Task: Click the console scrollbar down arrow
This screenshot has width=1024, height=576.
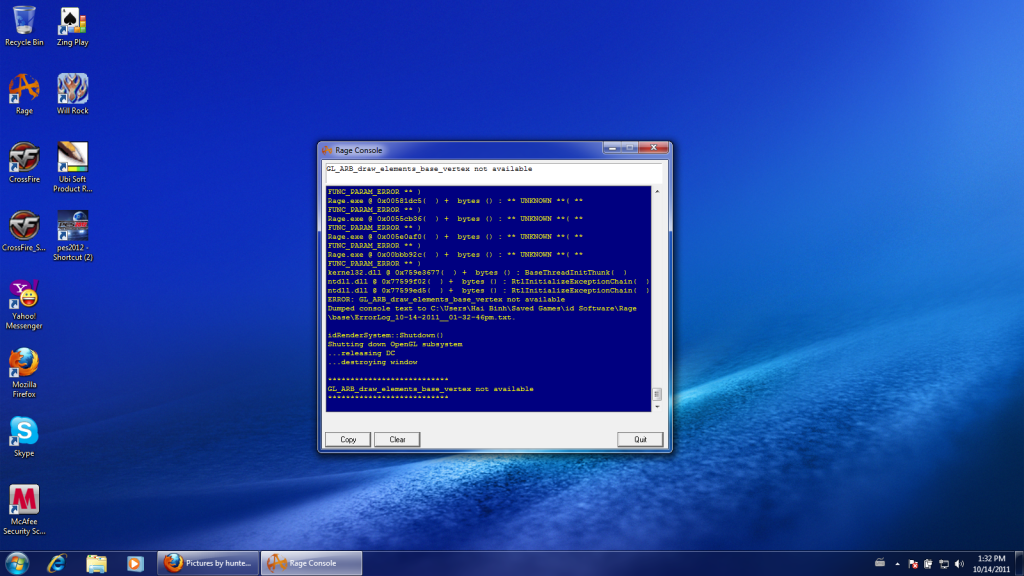Action: (x=657, y=407)
